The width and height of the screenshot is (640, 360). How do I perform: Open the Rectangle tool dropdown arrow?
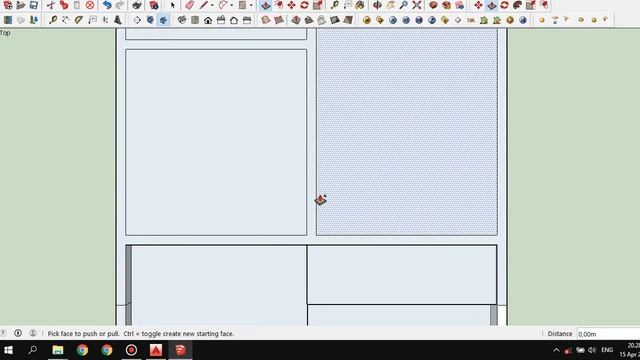coord(251,5)
